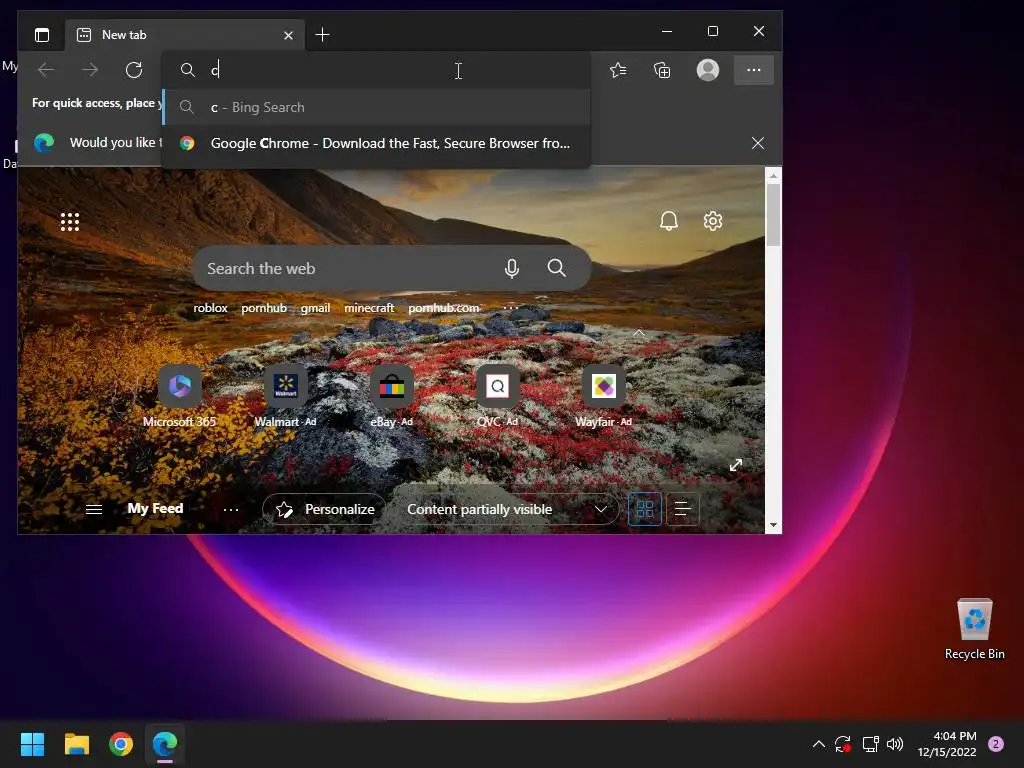Viewport: 1024px width, 768px height.
Task: Open the QVC quick link
Action: pyautogui.click(x=498, y=396)
